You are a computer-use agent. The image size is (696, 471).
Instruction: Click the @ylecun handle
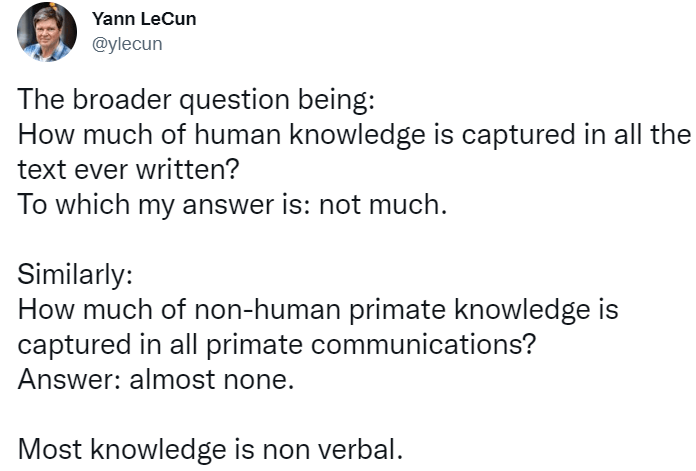click(x=126, y=43)
